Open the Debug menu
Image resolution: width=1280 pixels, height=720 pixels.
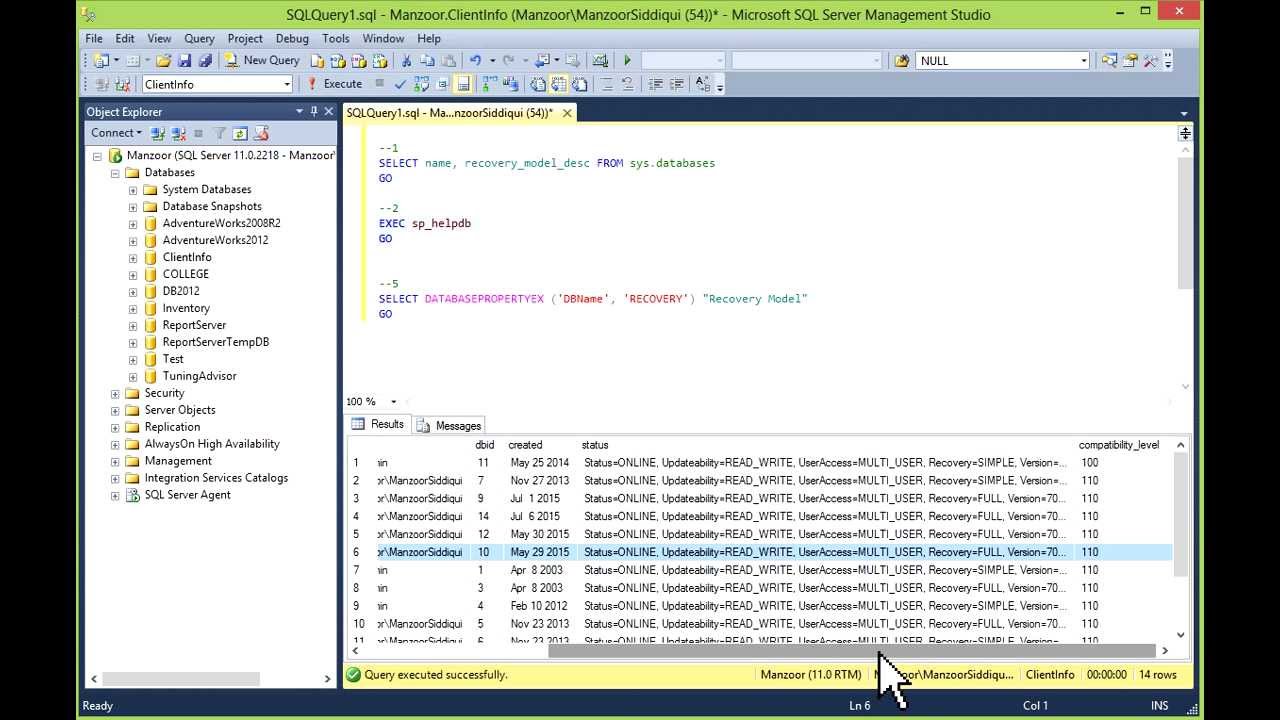tap(292, 38)
